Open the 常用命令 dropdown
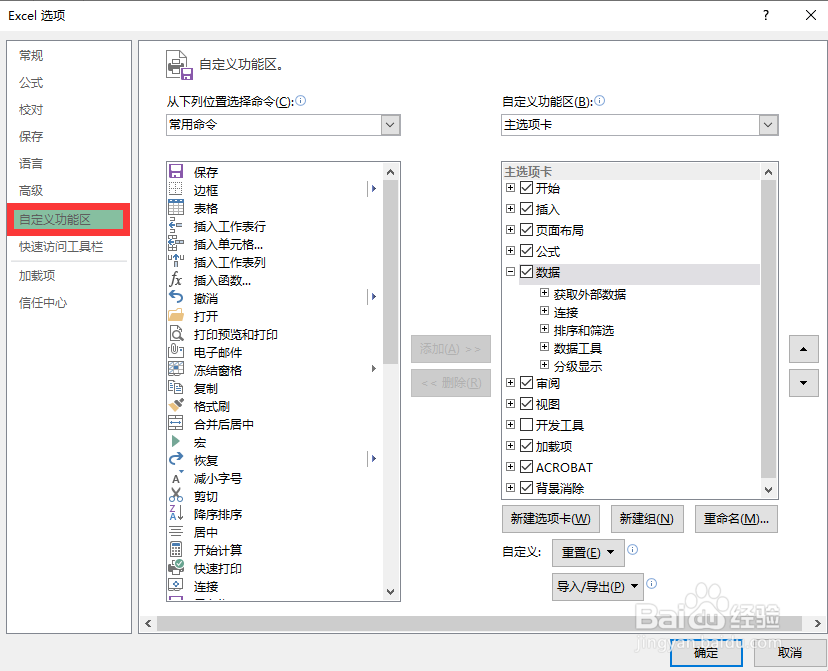828x671 pixels. (x=391, y=125)
